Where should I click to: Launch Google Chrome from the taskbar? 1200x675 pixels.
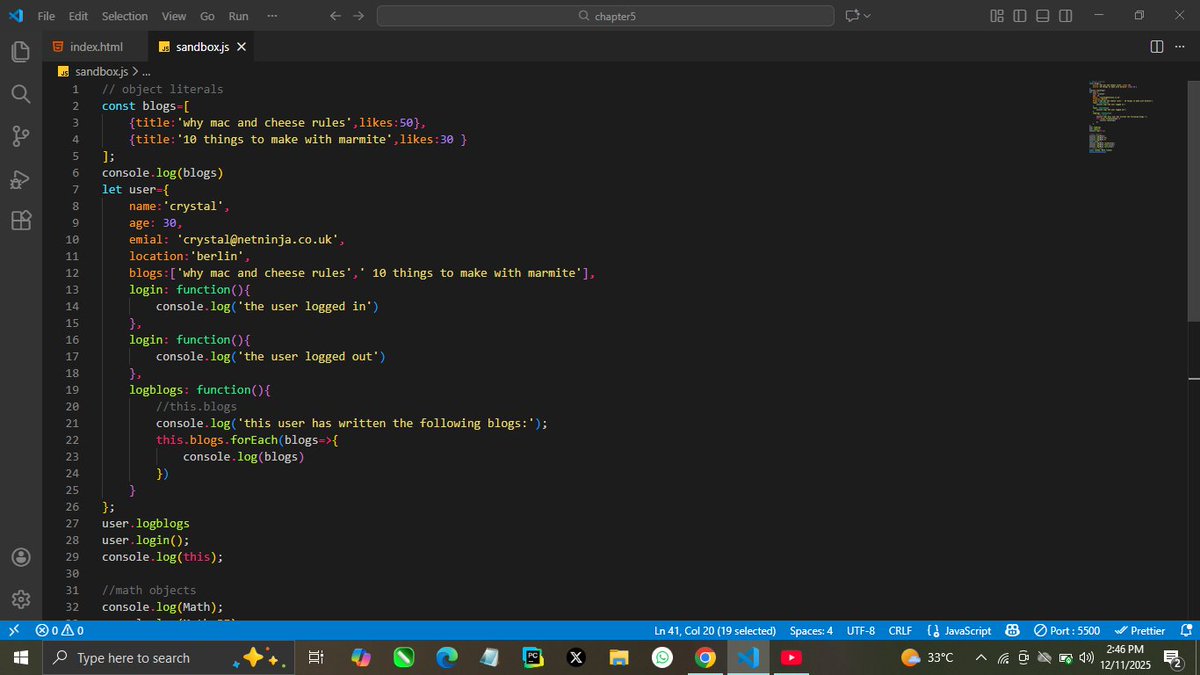tap(705, 657)
